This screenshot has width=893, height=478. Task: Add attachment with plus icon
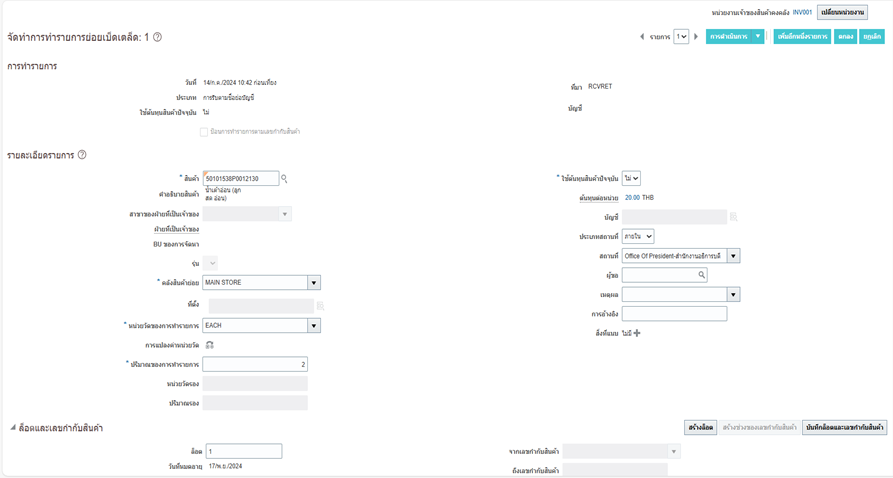(637, 333)
